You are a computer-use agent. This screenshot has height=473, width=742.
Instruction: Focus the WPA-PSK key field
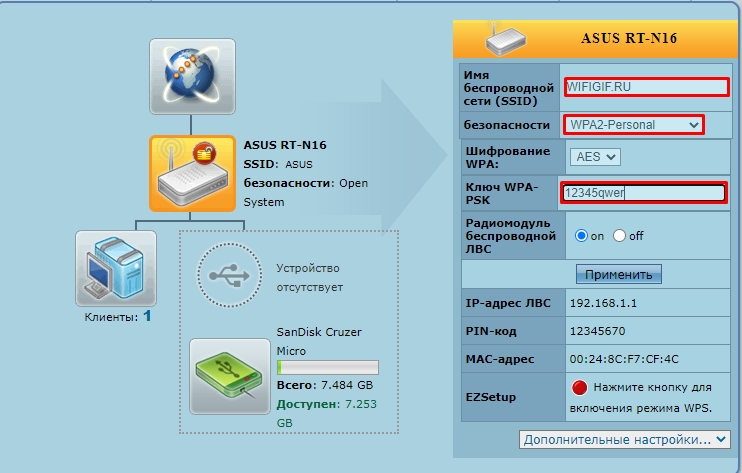[644, 193]
